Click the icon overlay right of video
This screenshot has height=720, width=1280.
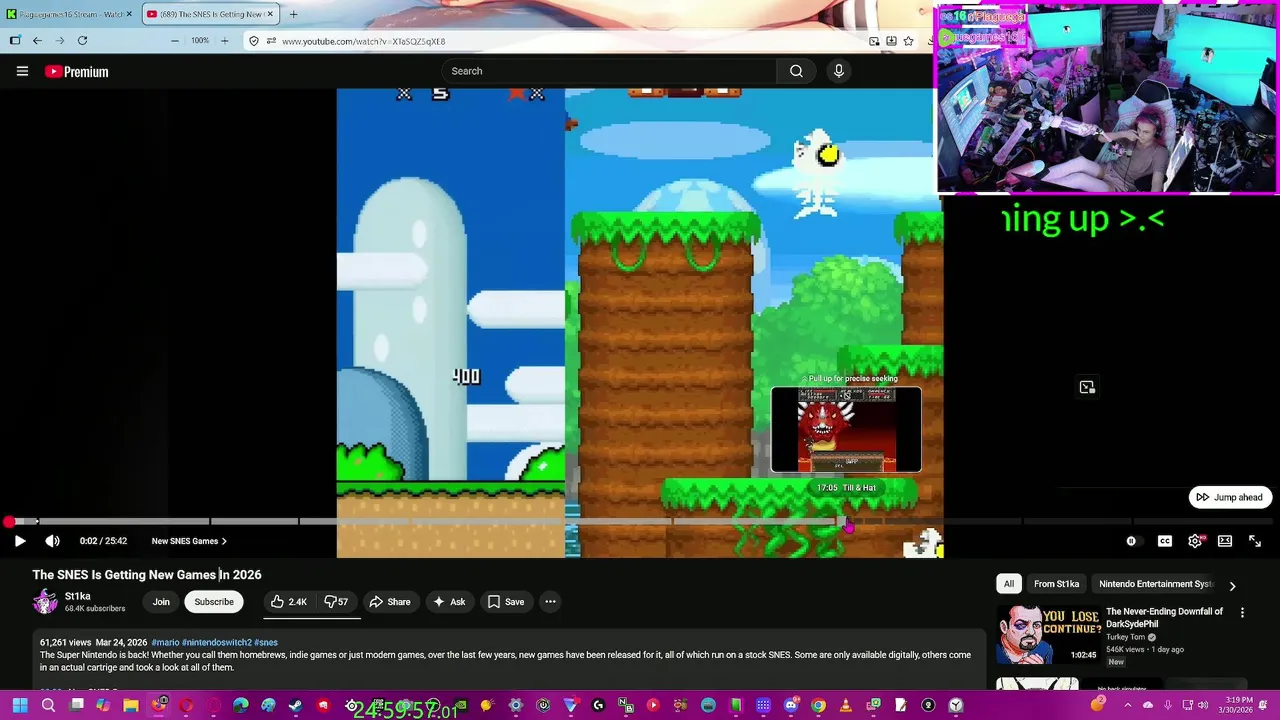tap(1087, 387)
